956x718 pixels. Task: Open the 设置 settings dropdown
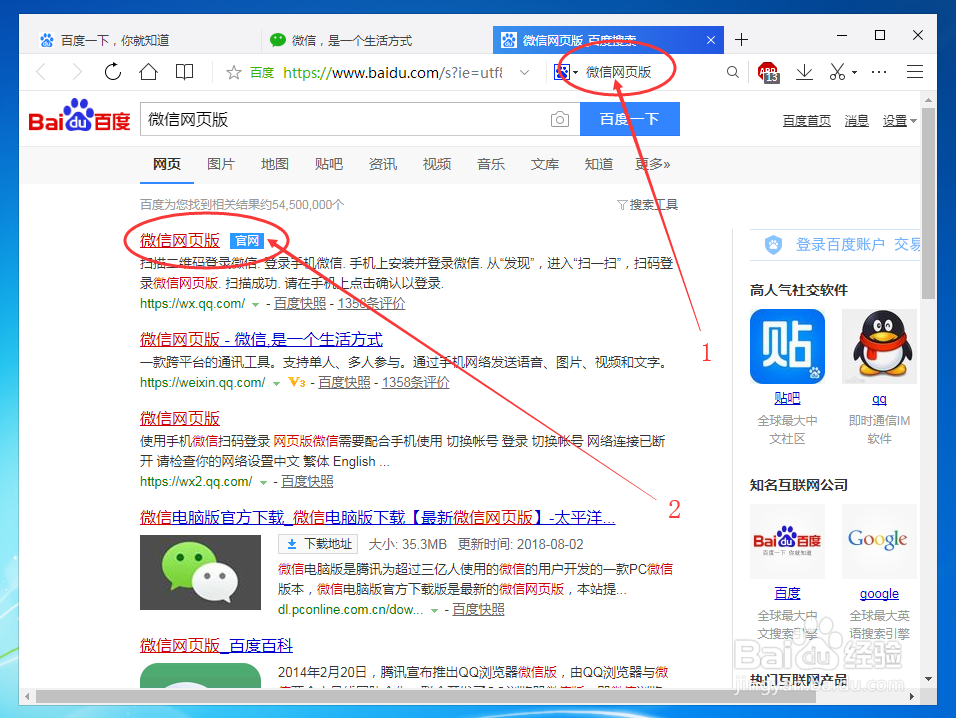click(899, 121)
